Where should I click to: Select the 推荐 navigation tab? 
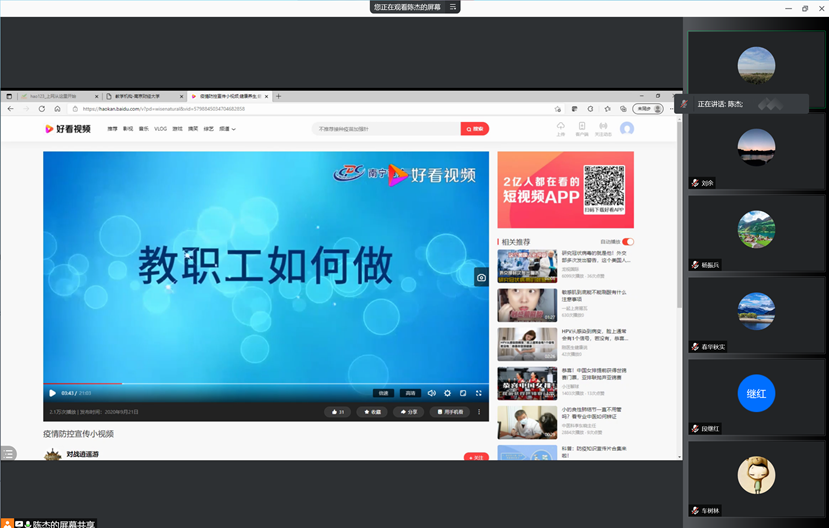[x=113, y=129]
